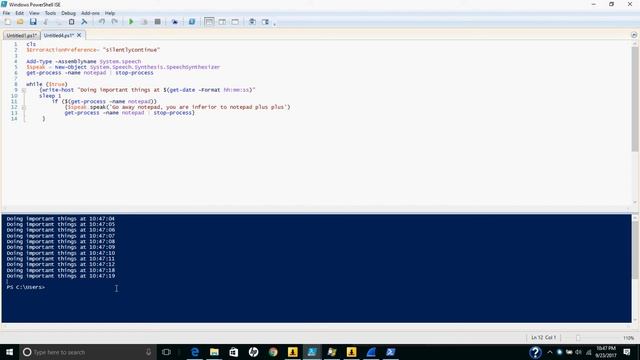Viewport: 640px width, 360px height.
Task: Click the 110% zoom value in status bar
Action: 628,338
